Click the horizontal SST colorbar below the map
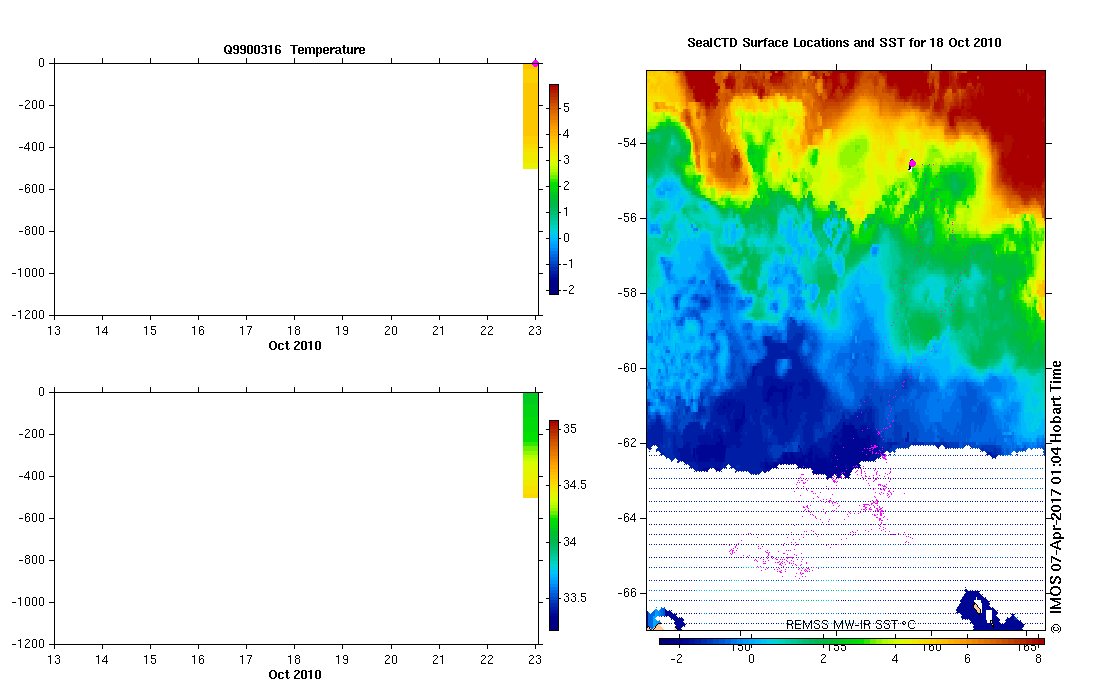Viewport: 1099px width, 700px height. click(x=850, y=642)
